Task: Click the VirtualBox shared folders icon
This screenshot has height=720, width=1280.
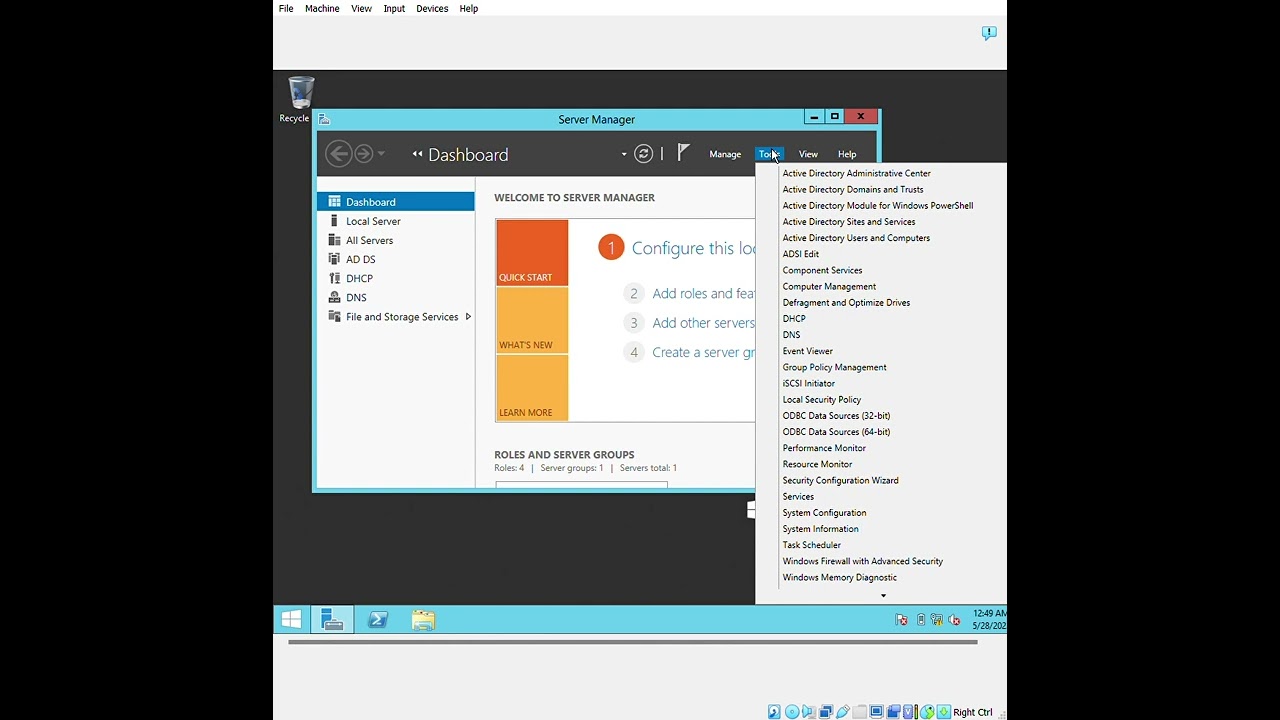Action: click(x=860, y=712)
